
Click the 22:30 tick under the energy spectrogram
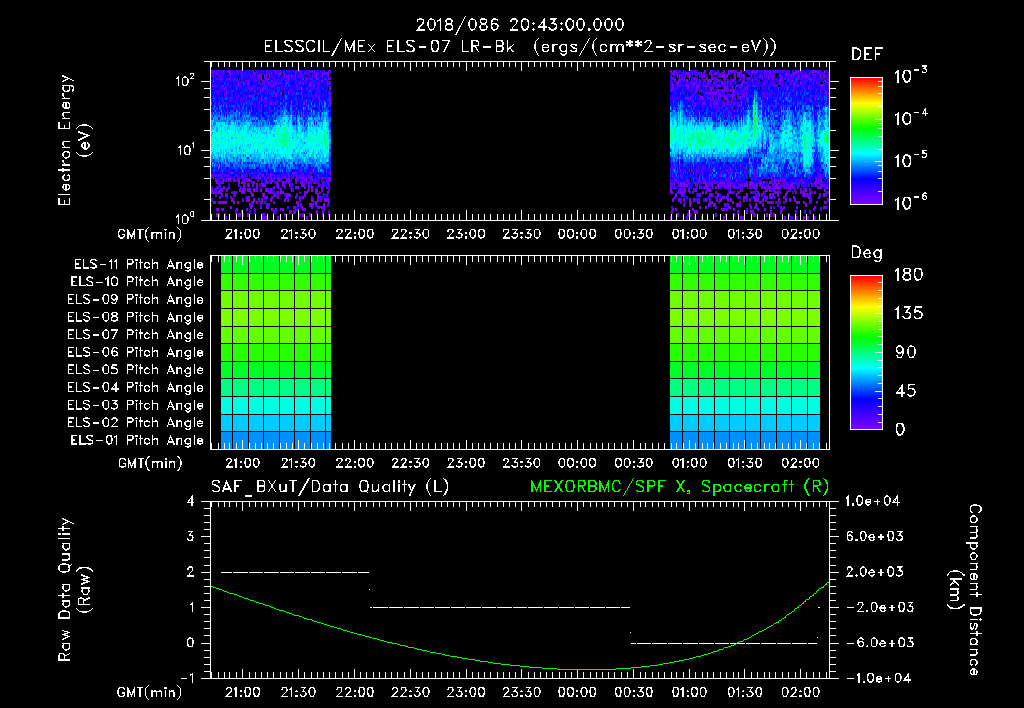pyautogui.click(x=409, y=233)
